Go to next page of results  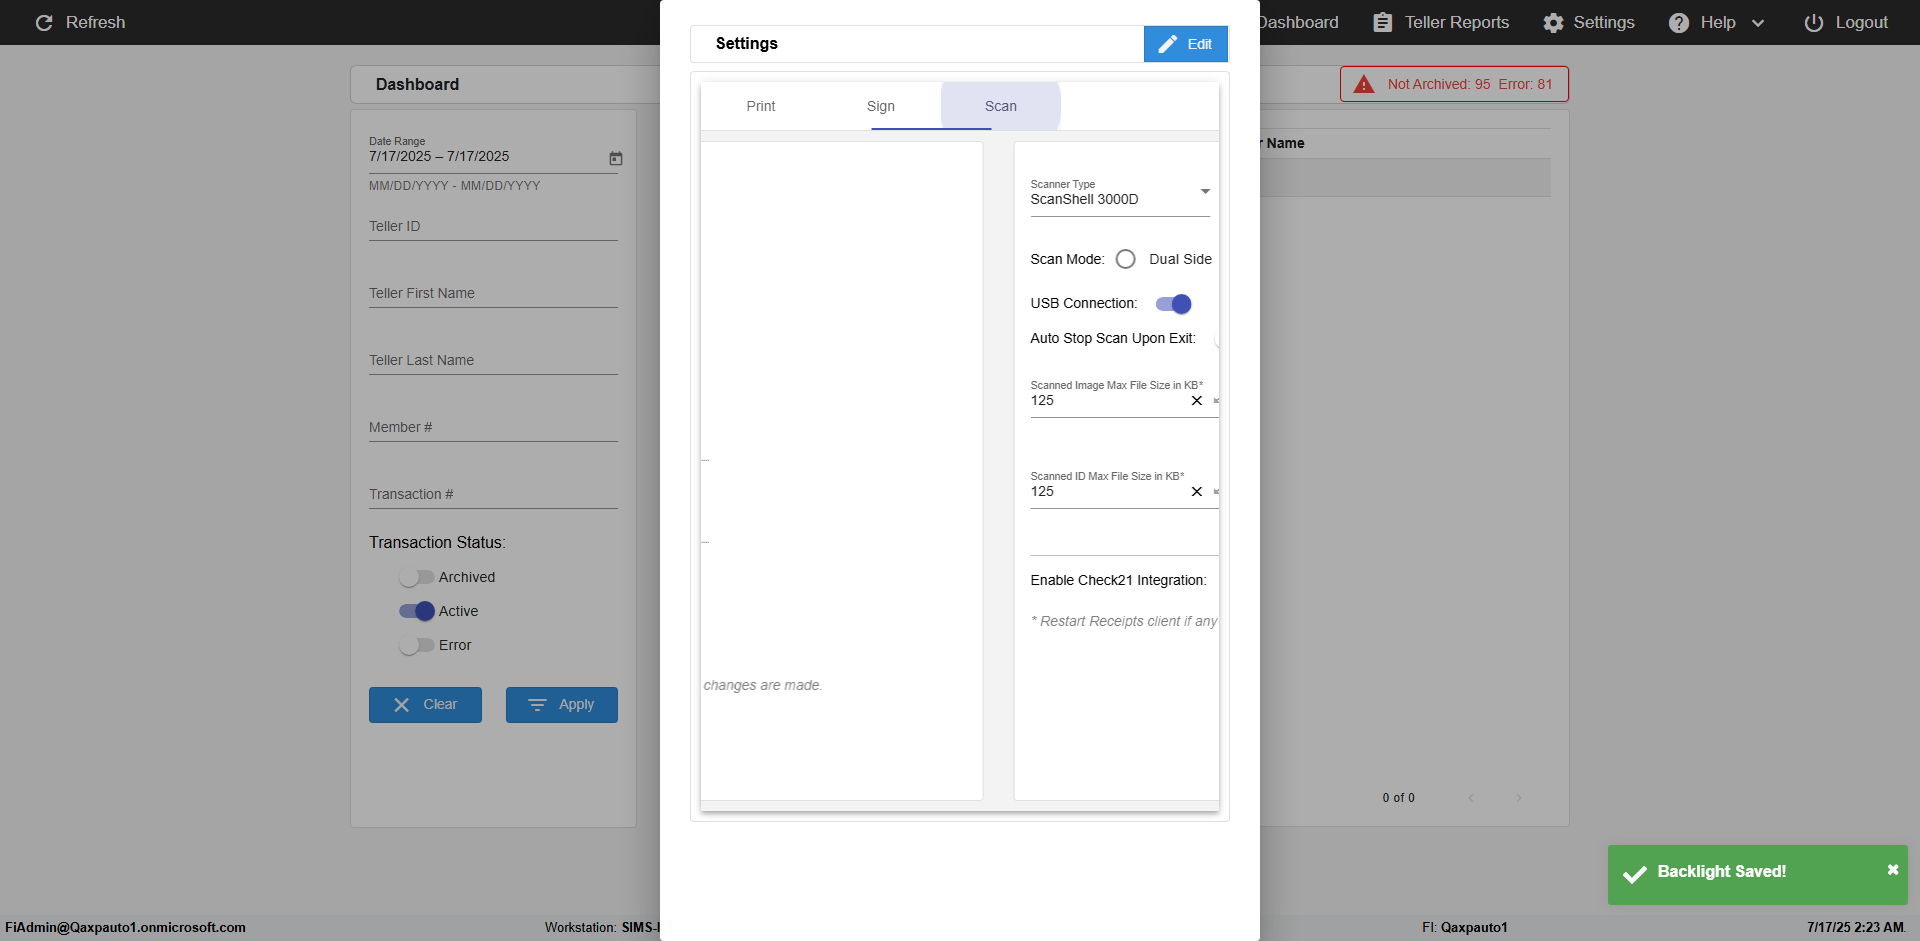[x=1519, y=798]
